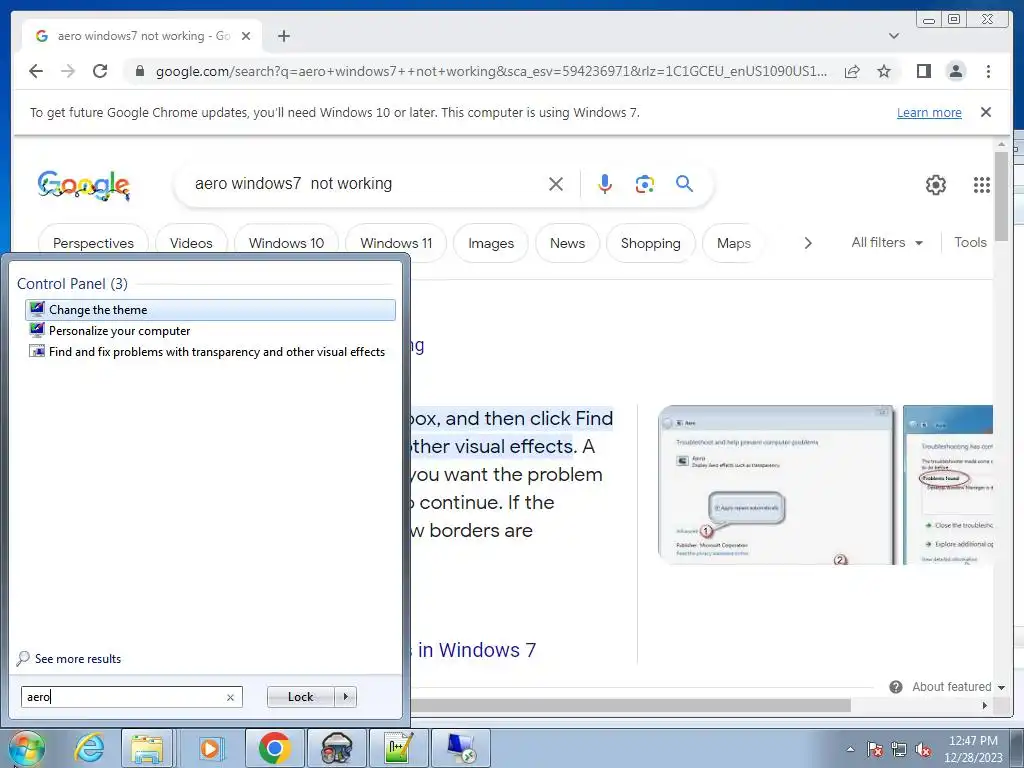This screenshot has height=768, width=1024.
Task: Open Windows Explorer from taskbar
Action: pyautogui.click(x=147, y=748)
